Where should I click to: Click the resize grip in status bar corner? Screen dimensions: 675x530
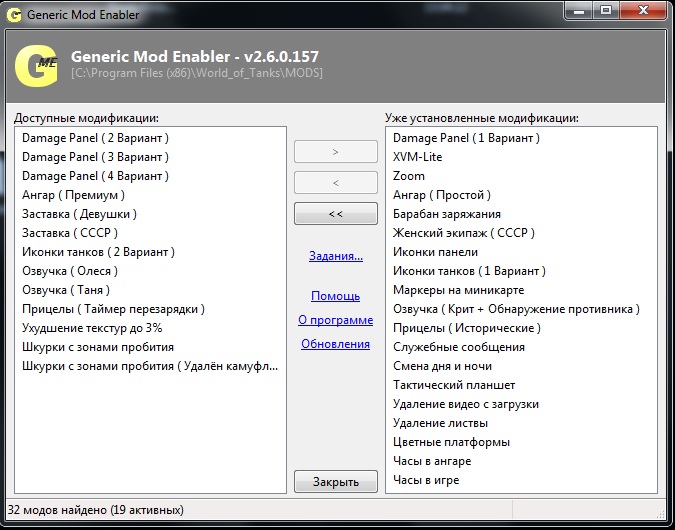(661, 512)
